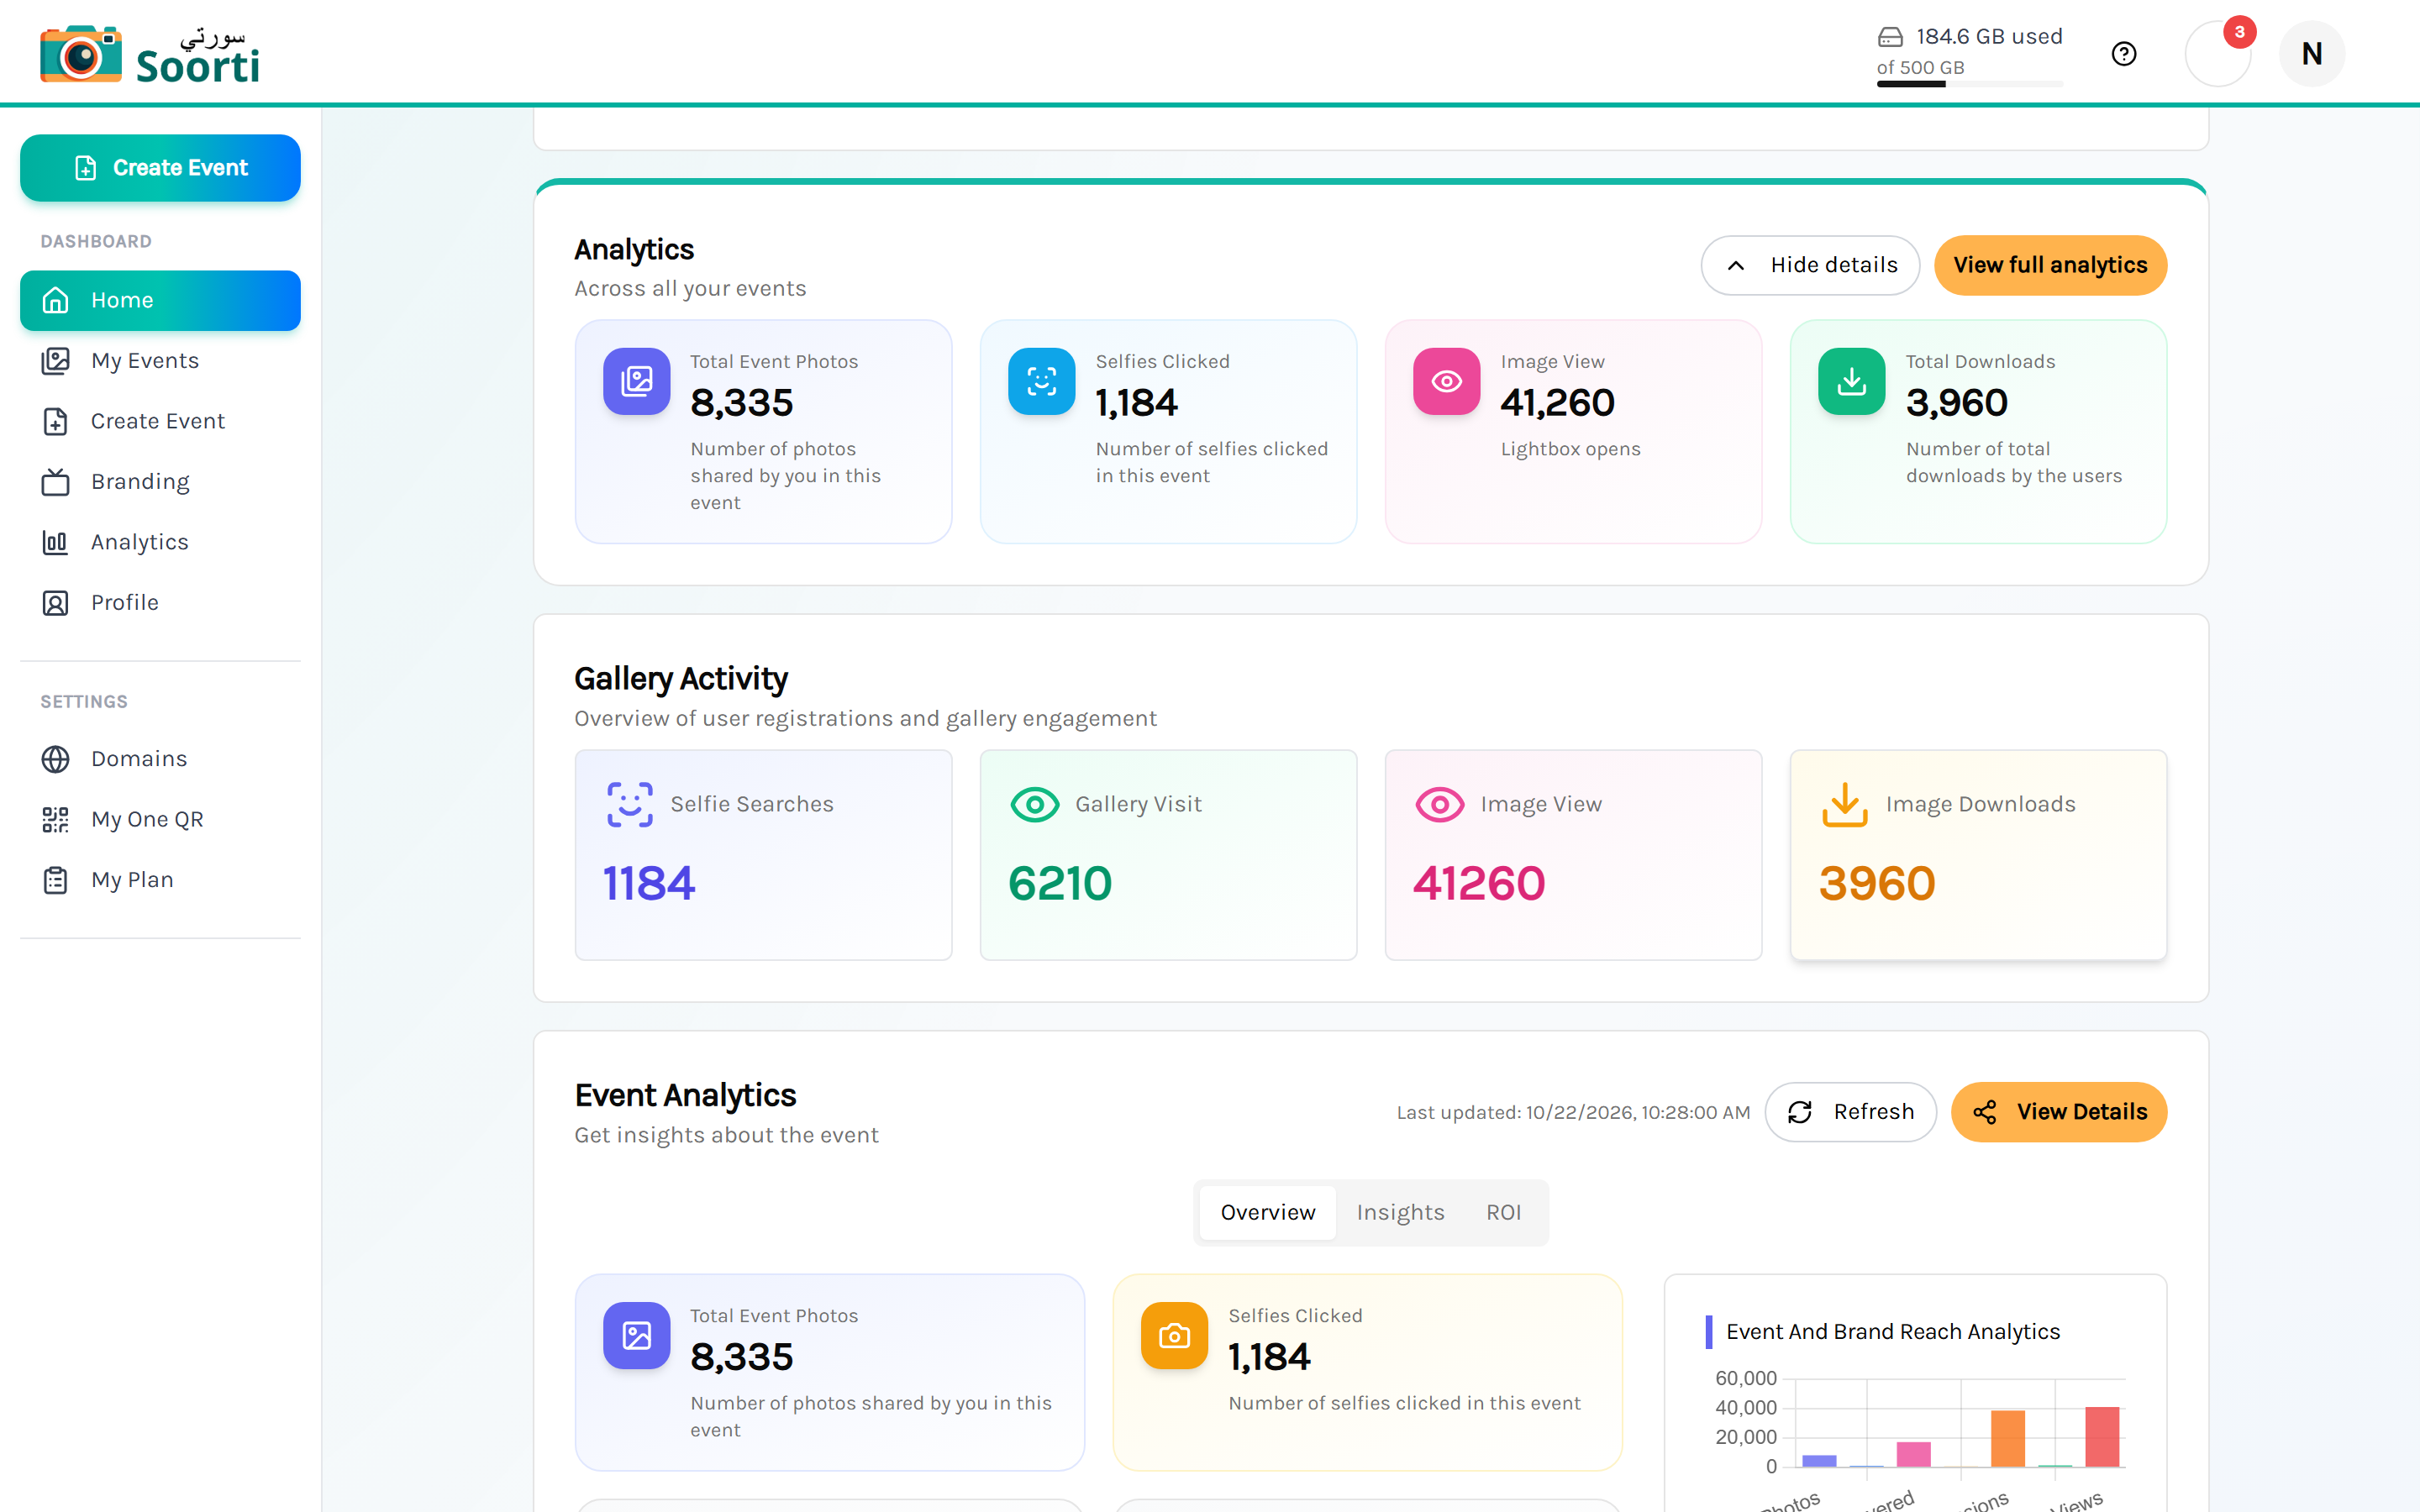The height and width of the screenshot is (1512, 2420).
Task: Click the Event Analytics Total Event Photos icon
Action: click(x=636, y=1335)
